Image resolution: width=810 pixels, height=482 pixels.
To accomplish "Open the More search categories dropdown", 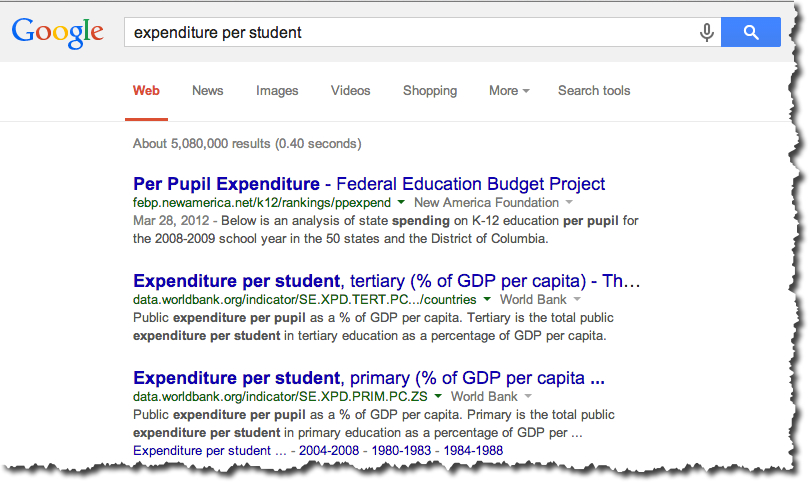I will tap(509, 90).
